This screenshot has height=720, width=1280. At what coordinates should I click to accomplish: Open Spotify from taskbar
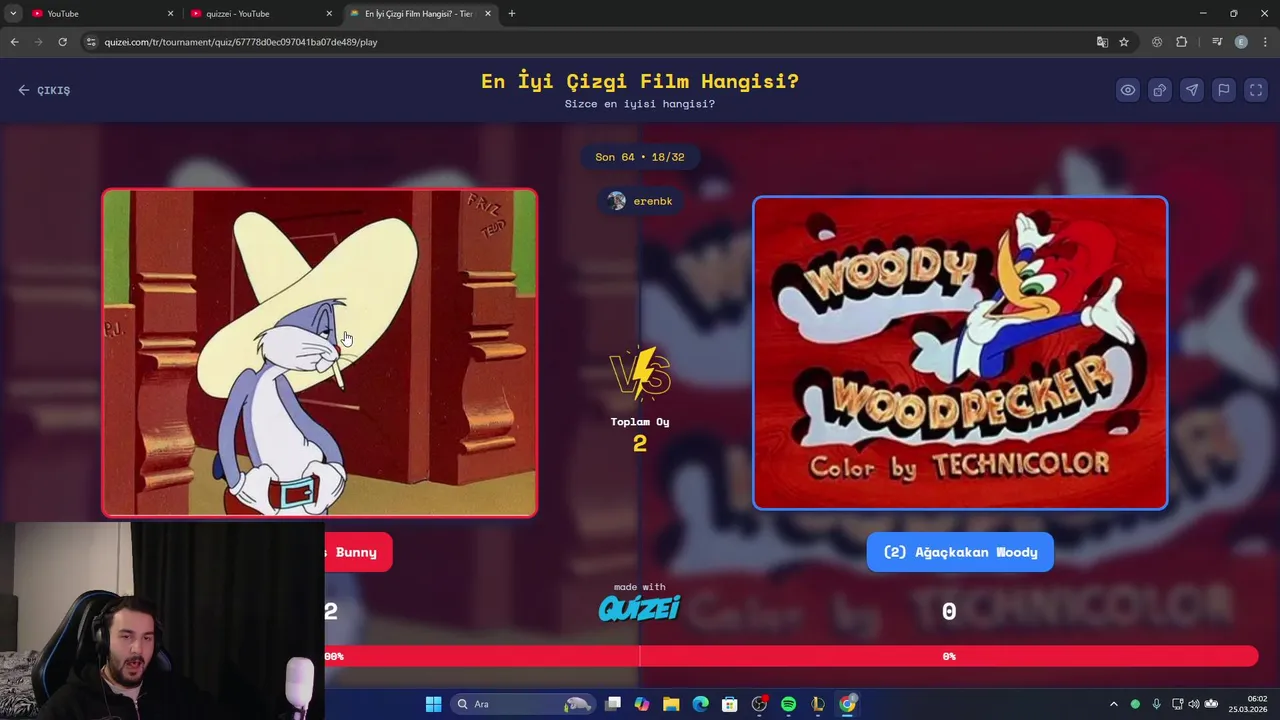(x=788, y=704)
